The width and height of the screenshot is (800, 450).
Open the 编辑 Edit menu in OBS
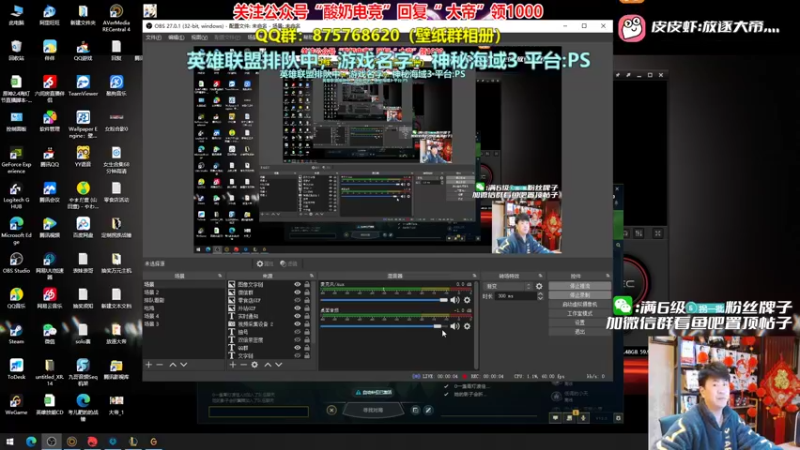tap(176, 37)
